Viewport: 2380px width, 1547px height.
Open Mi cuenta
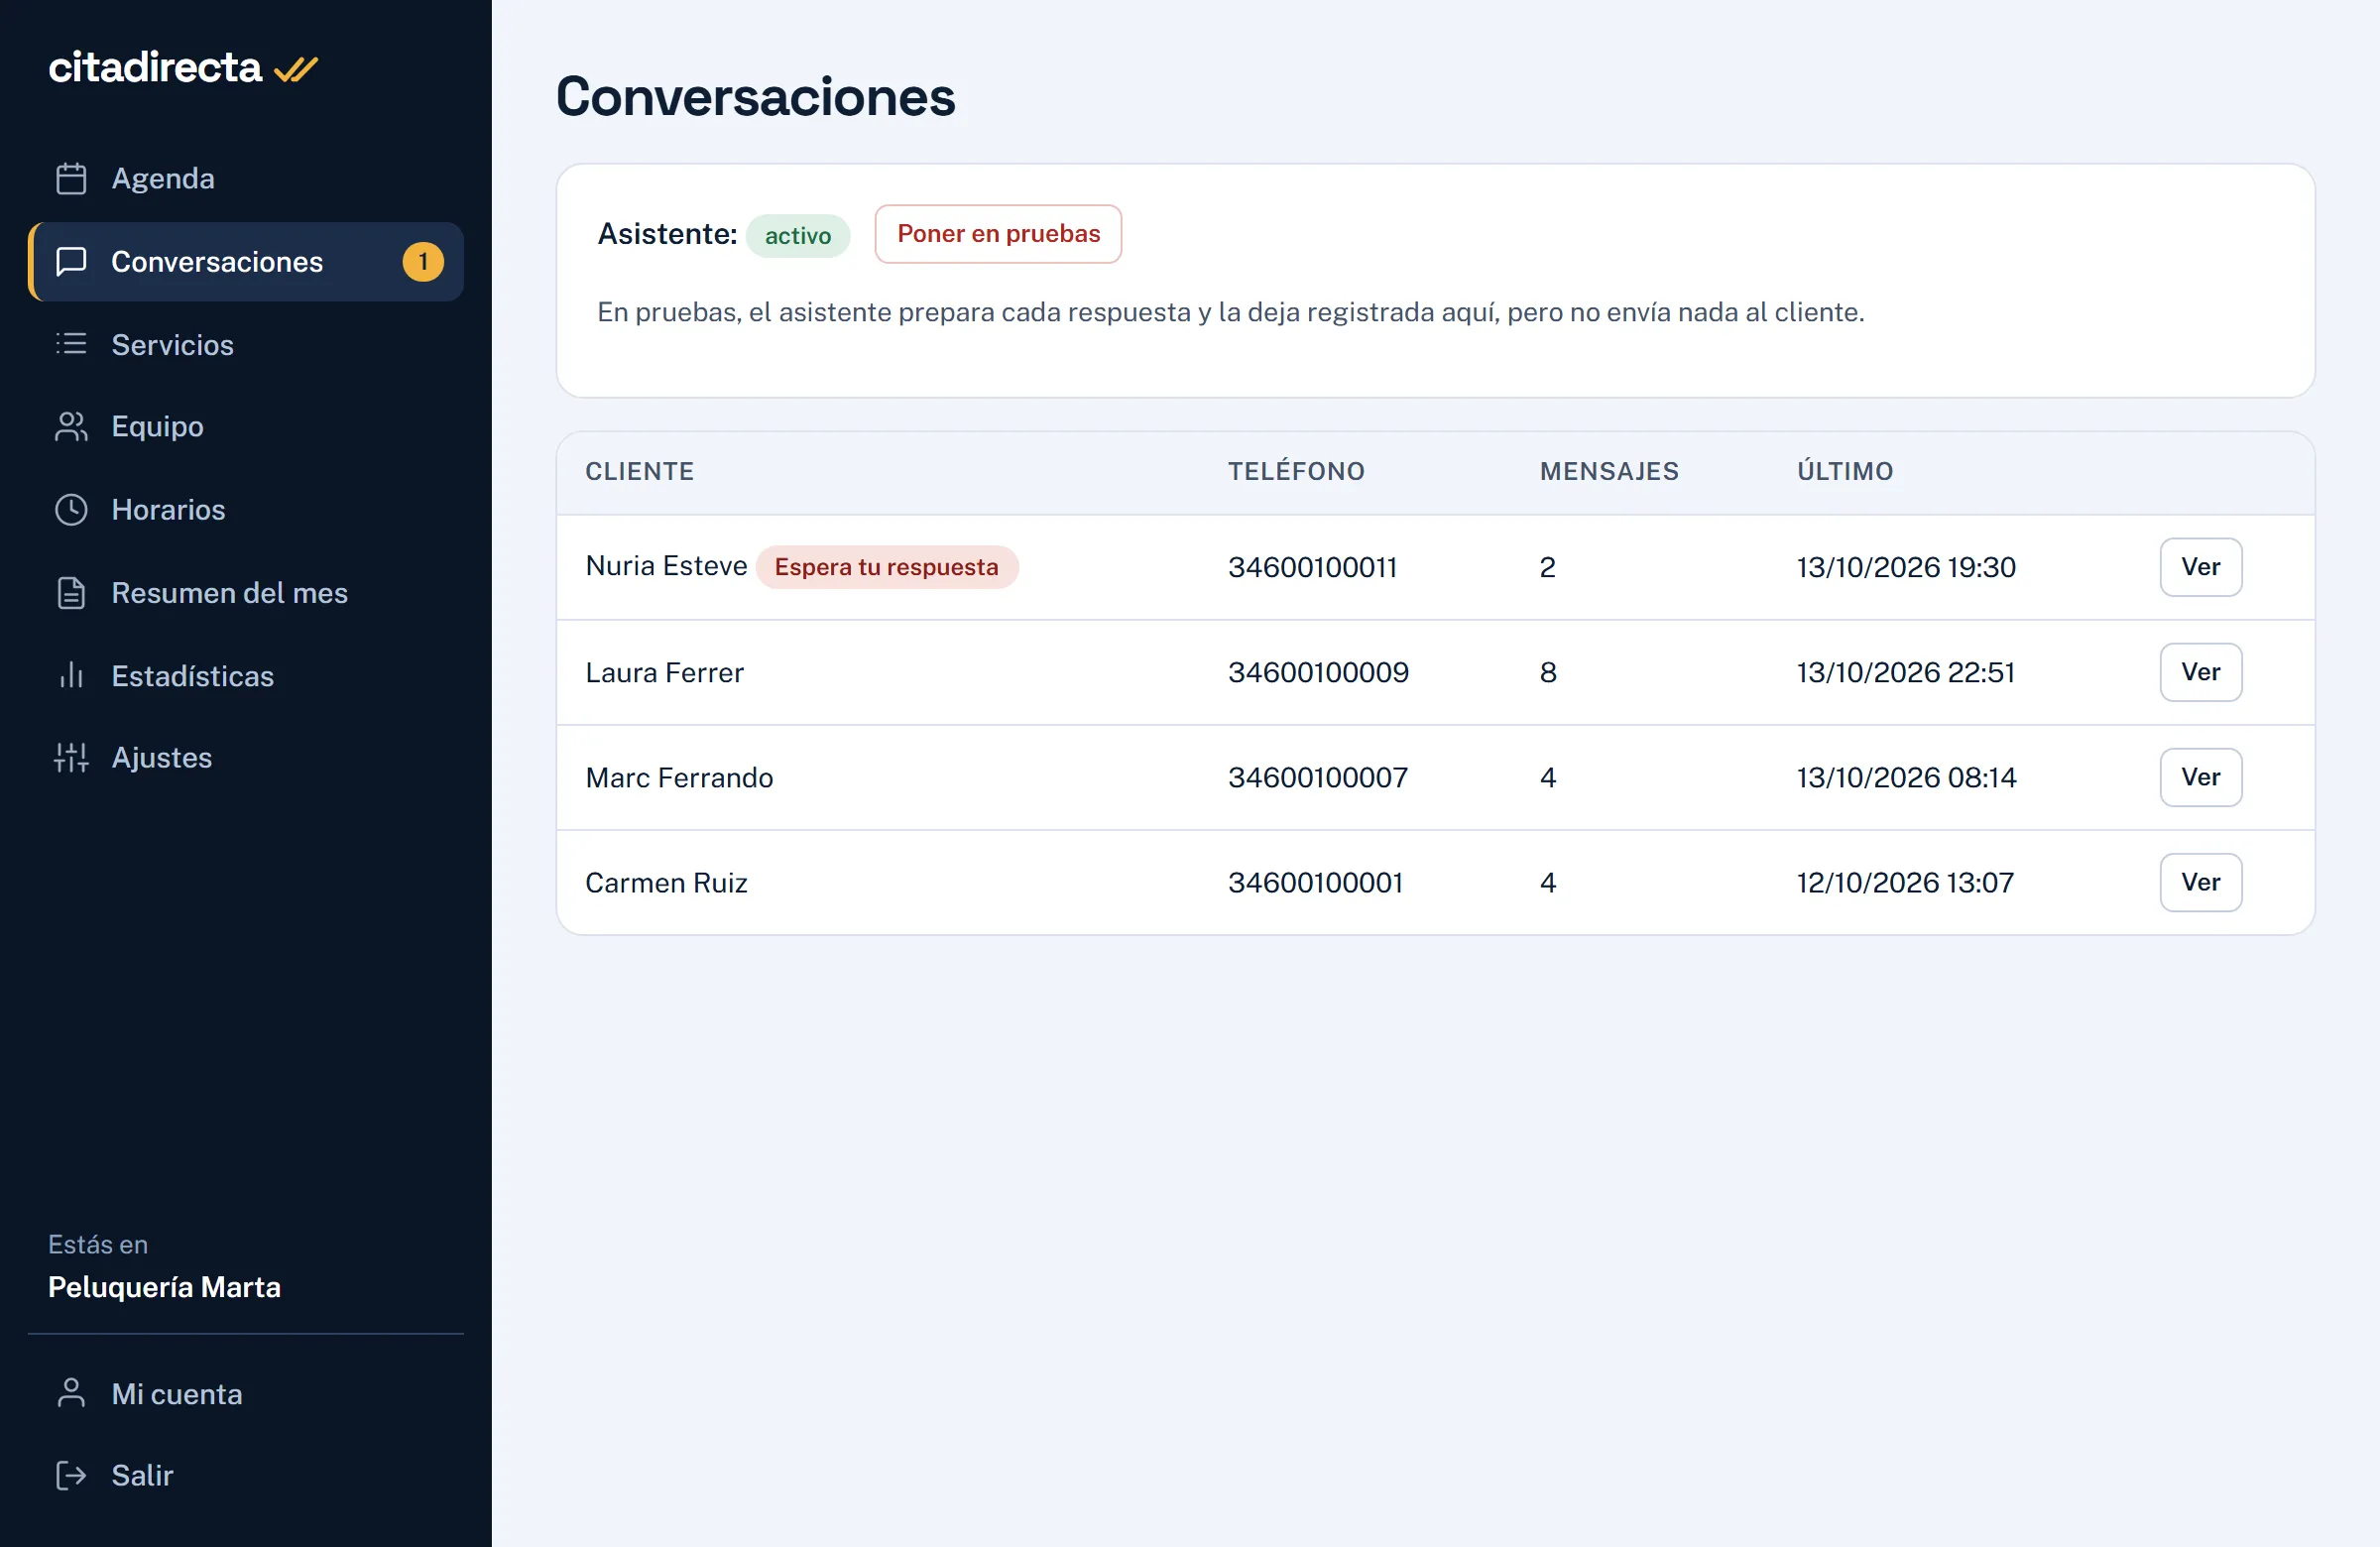coord(246,1393)
